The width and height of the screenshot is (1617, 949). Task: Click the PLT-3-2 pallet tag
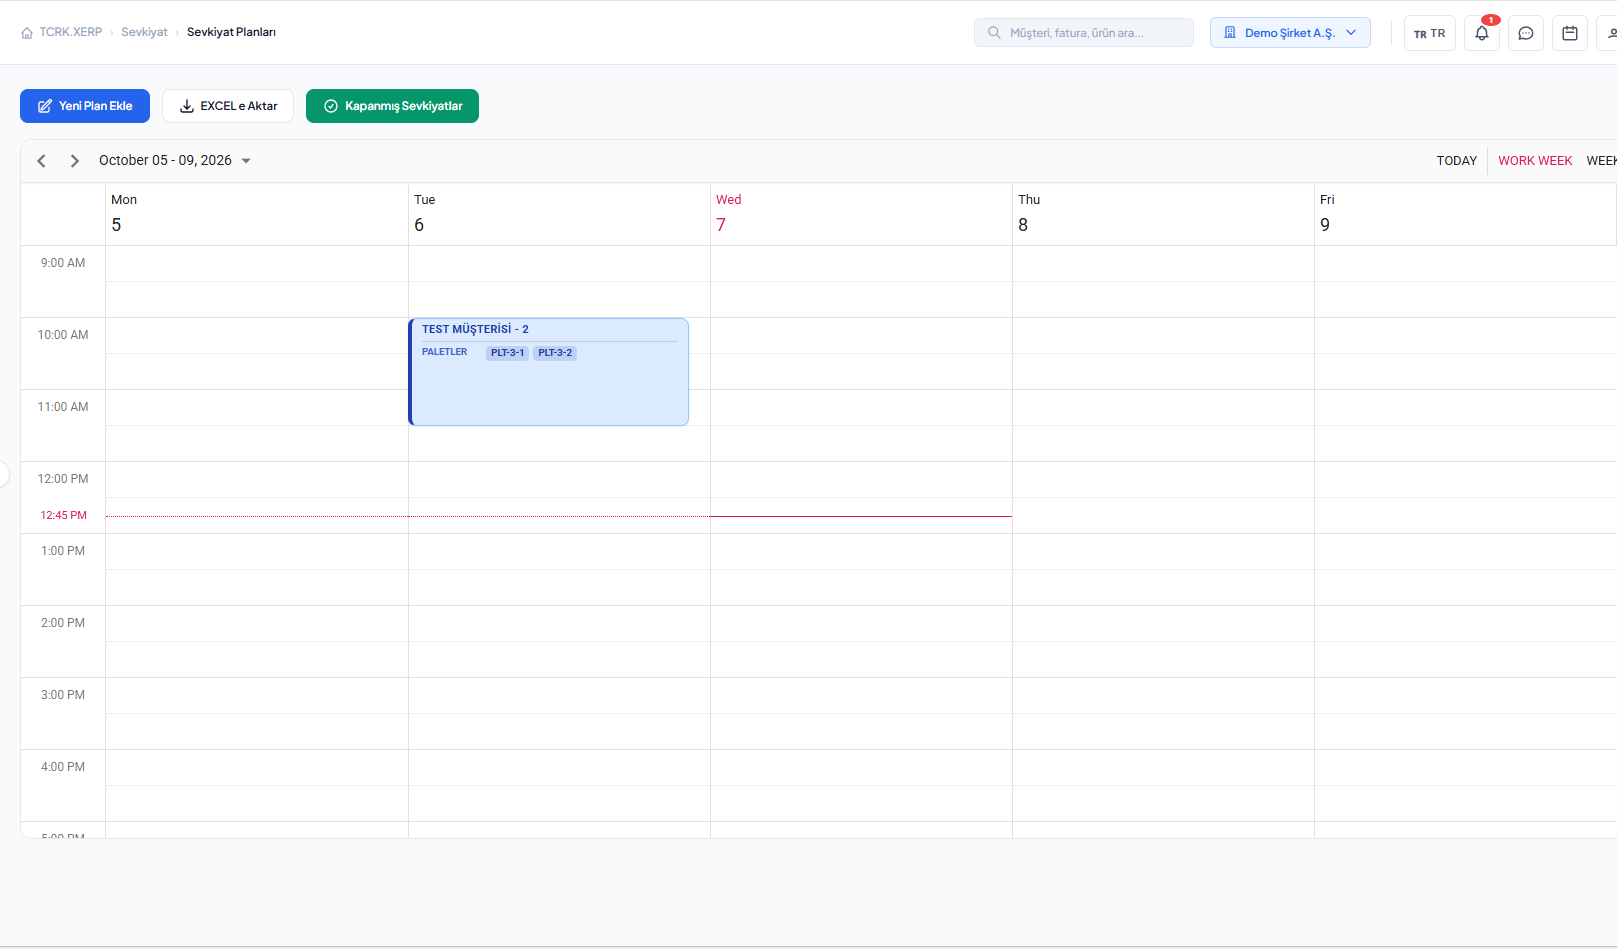(555, 353)
